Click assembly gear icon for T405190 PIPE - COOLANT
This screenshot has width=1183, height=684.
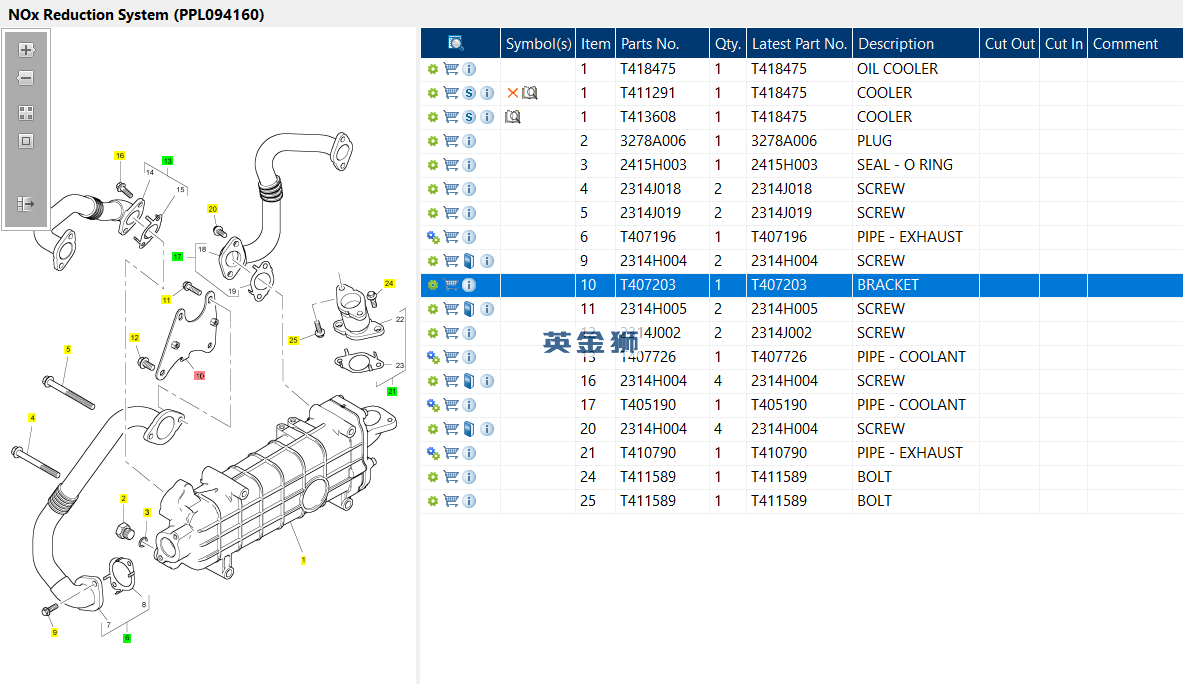[433, 405]
